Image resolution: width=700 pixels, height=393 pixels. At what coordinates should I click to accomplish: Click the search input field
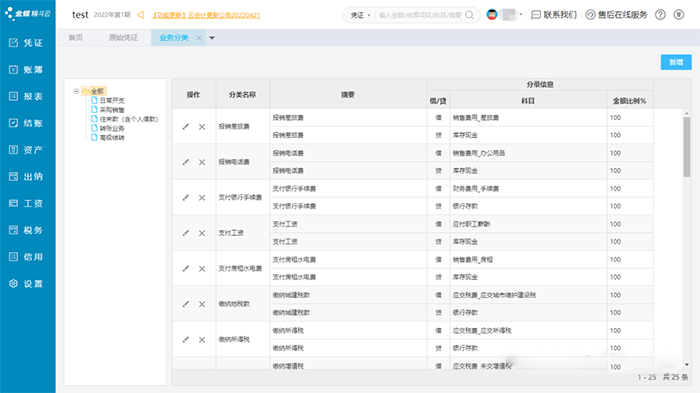[x=420, y=15]
